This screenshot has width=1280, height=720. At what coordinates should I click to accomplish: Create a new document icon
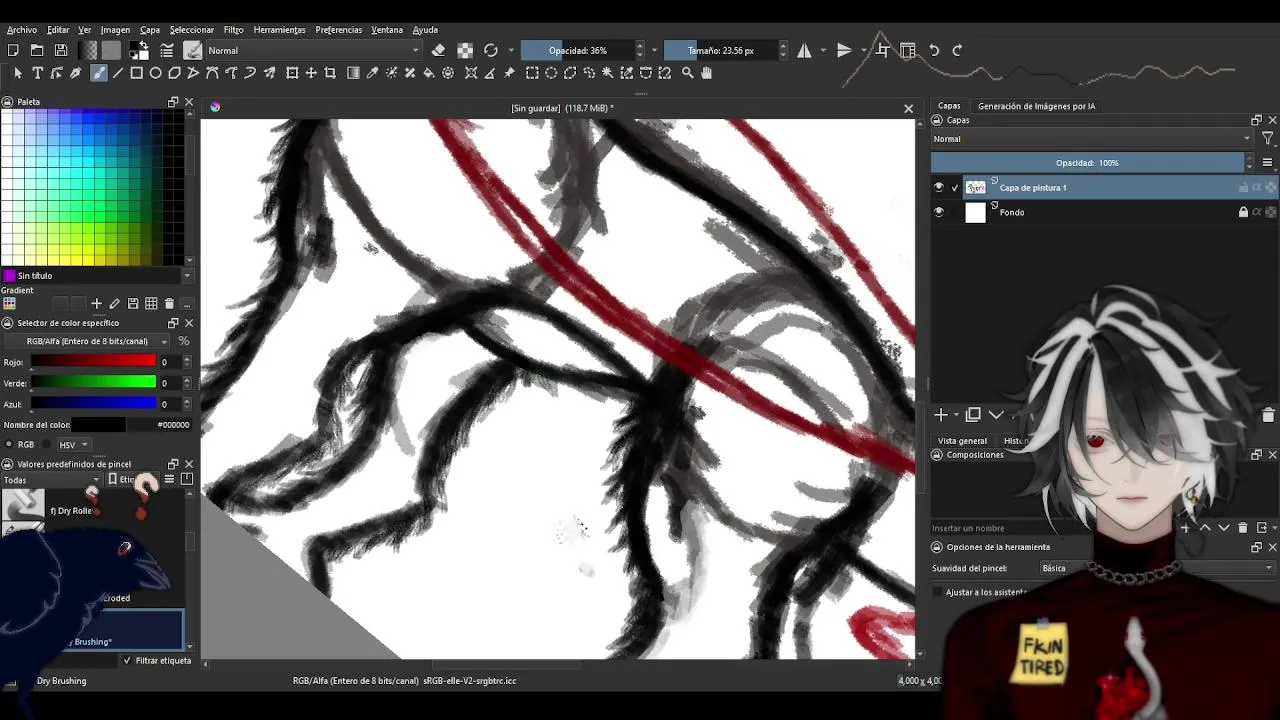click(13, 50)
